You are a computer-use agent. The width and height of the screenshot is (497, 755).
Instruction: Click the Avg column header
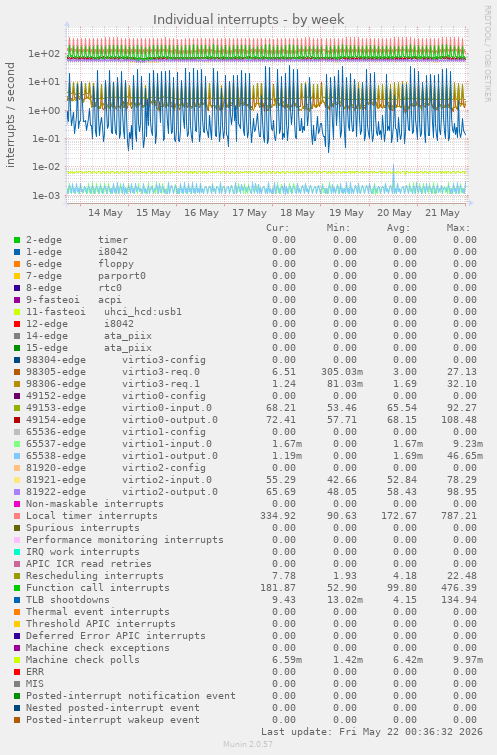(398, 228)
